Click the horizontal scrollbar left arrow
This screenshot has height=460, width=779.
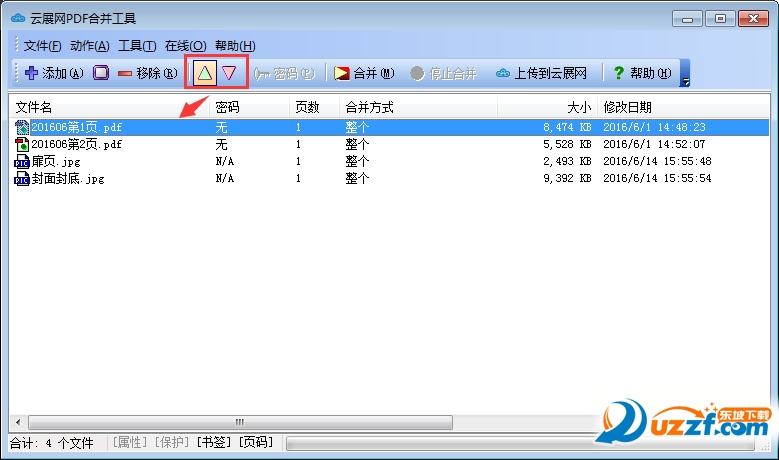18,422
